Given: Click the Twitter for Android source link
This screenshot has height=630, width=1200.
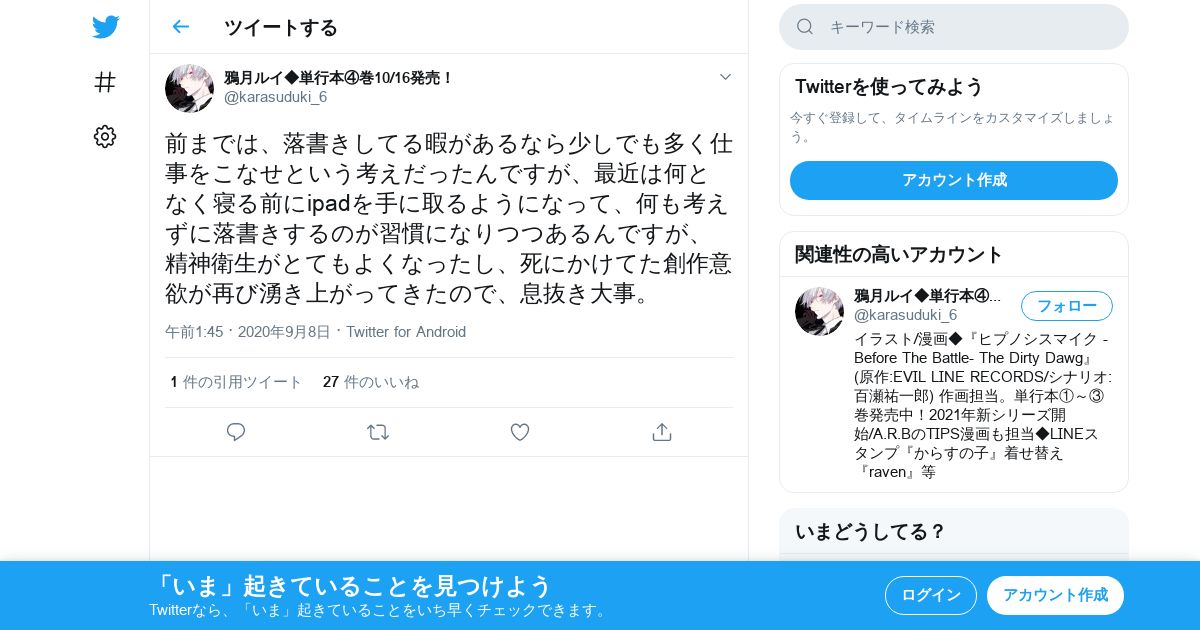Looking at the screenshot, I should 406,332.
